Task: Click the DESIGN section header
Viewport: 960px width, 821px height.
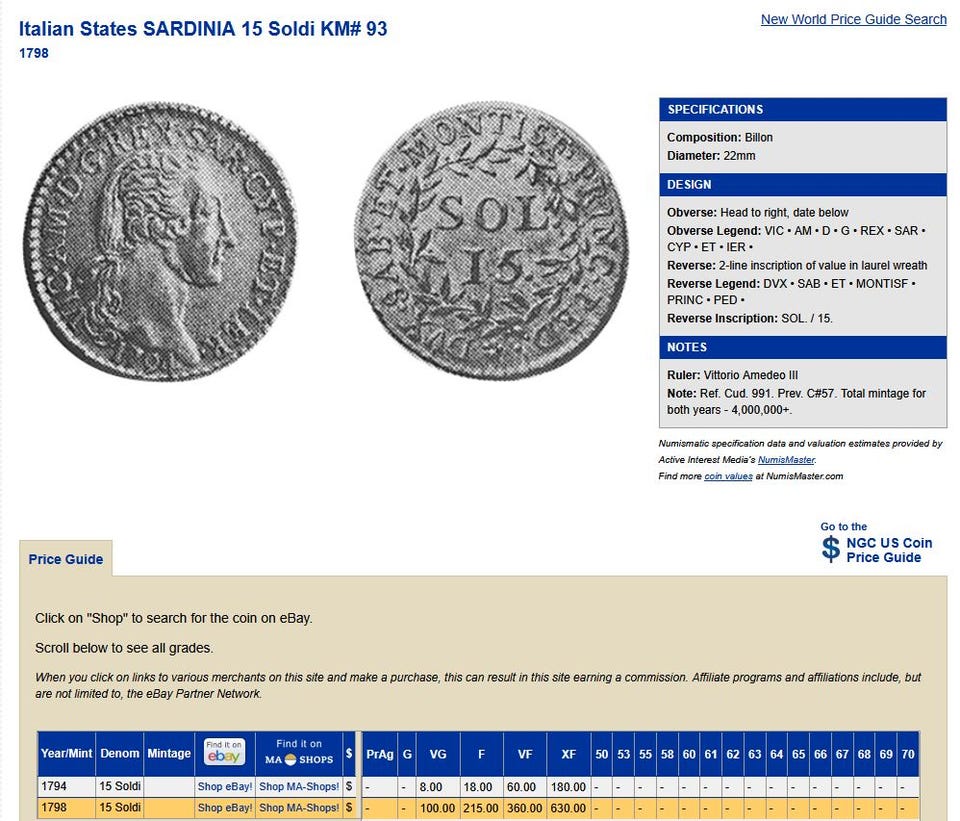Action: click(x=803, y=185)
